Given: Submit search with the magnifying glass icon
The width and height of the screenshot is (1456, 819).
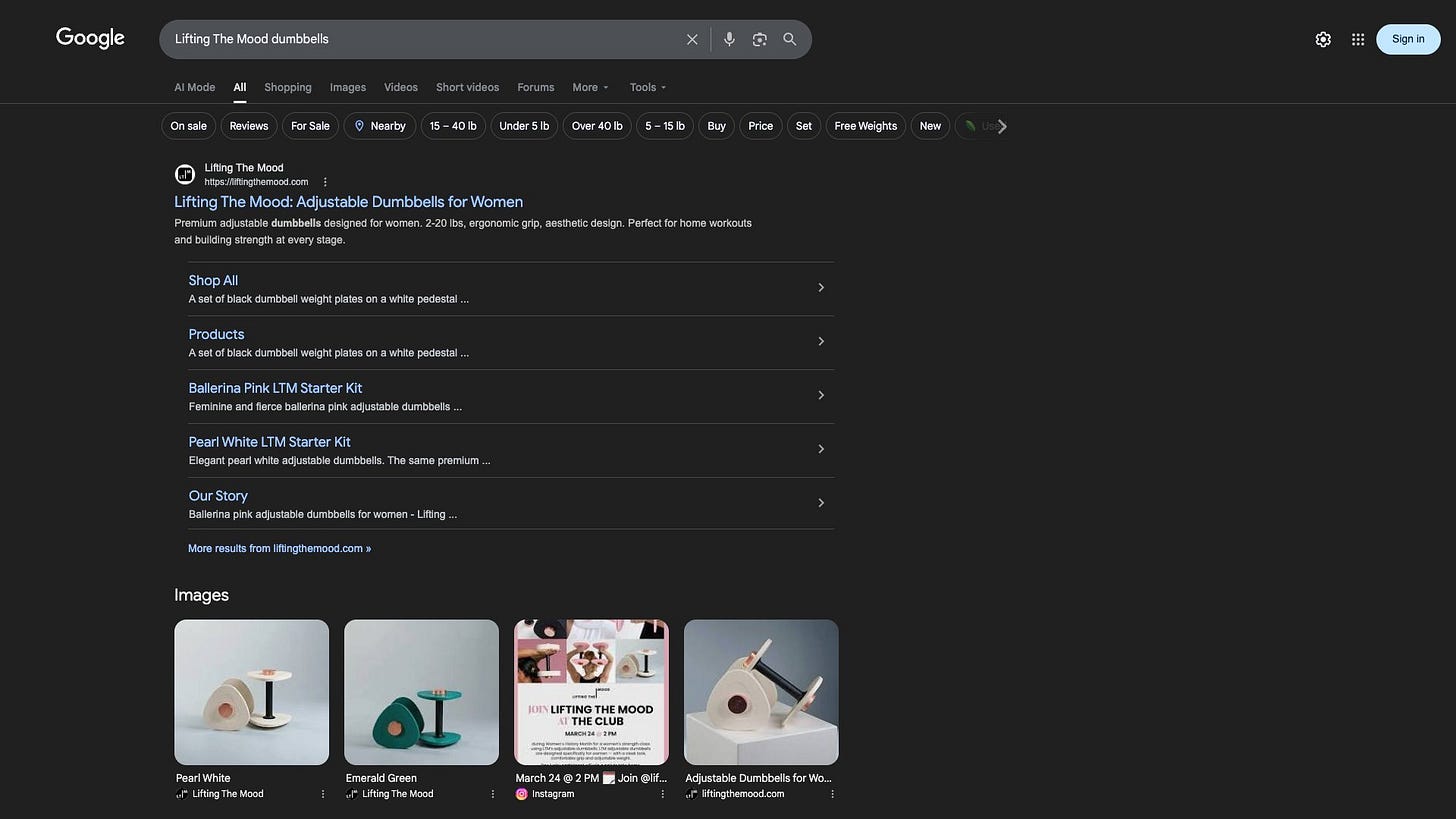Looking at the screenshot, I should pyautogui.click(x=790, y=39).
